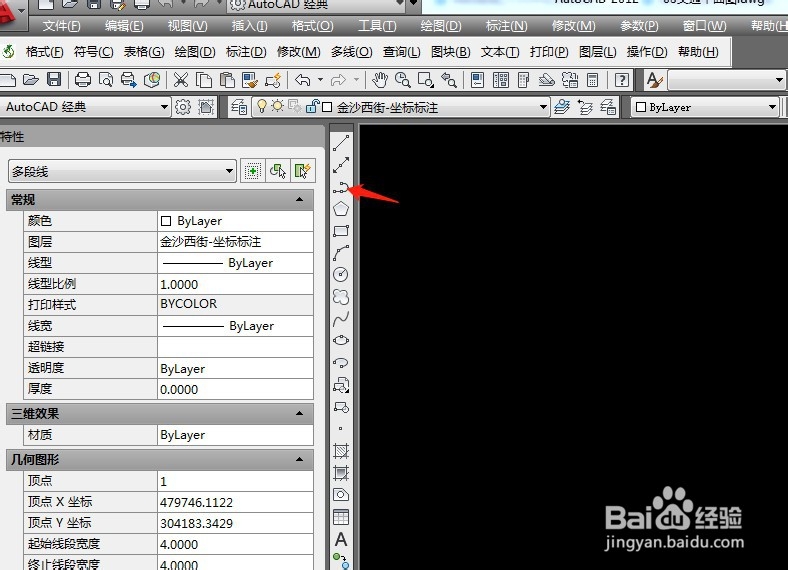Image resolution: width=788 pixels, height=570 pixels.
Task: Select the Point tool
Action: pyautogui.click(x=341, y=429)
